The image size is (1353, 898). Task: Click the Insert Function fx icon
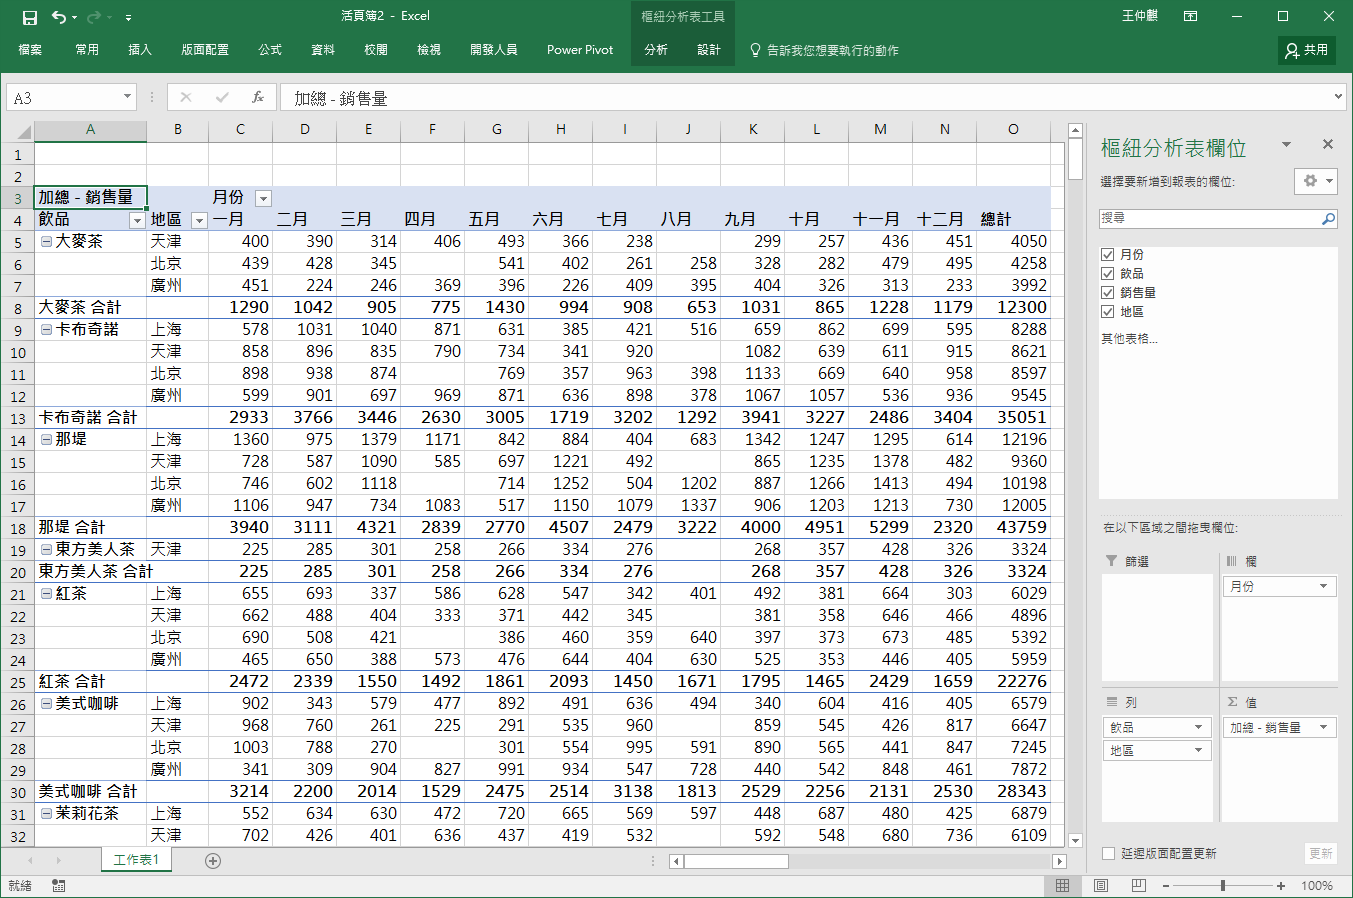258,97
